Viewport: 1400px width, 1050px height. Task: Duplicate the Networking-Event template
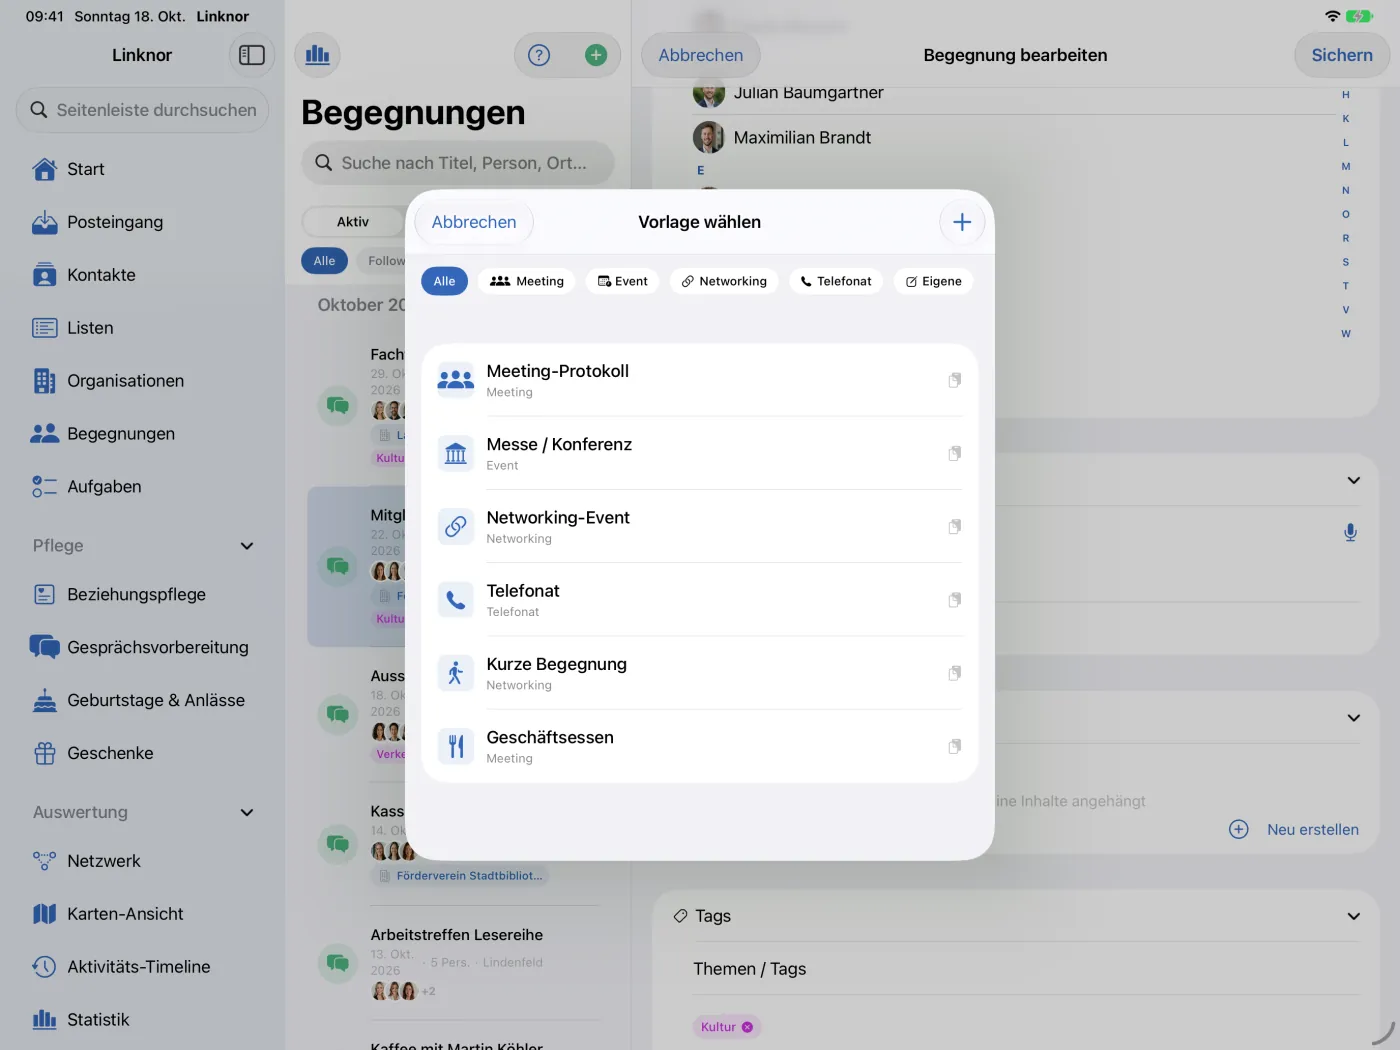955,526
